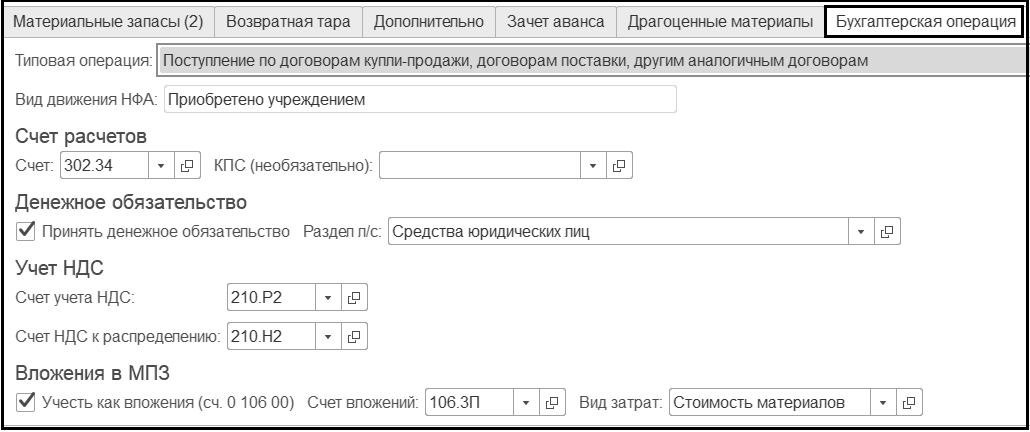Select Драгоценные материалы tab

(x=719, y=21)
